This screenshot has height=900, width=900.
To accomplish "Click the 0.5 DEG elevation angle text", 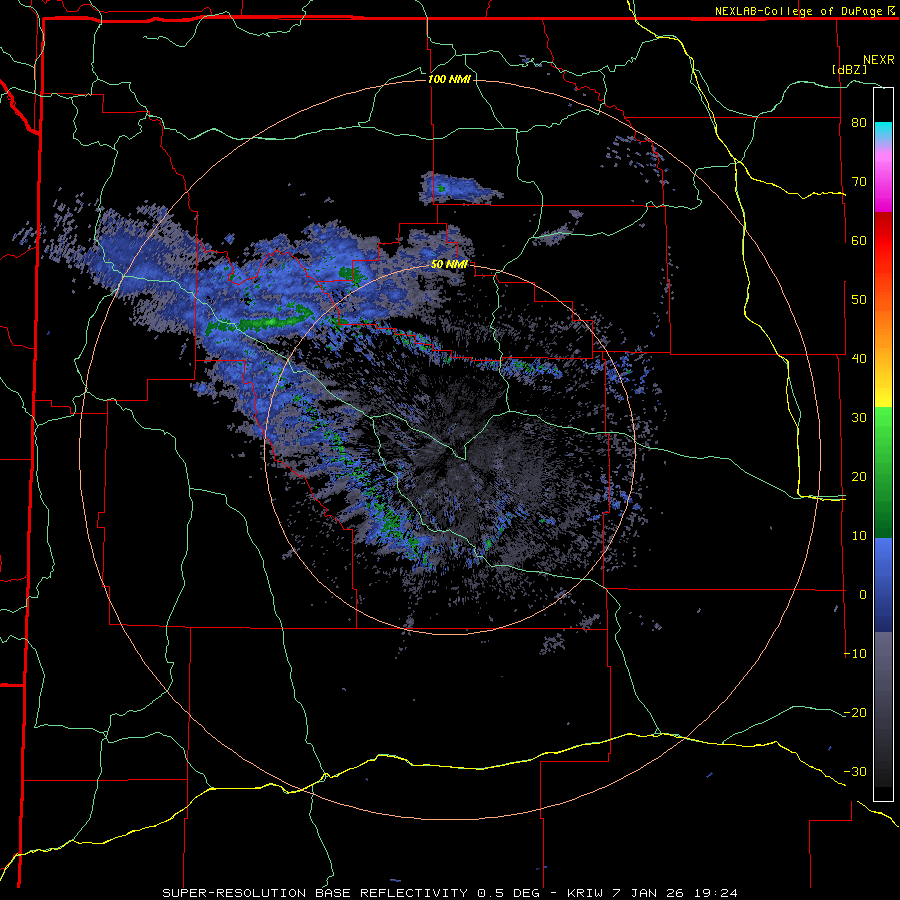I will [509, 893].
